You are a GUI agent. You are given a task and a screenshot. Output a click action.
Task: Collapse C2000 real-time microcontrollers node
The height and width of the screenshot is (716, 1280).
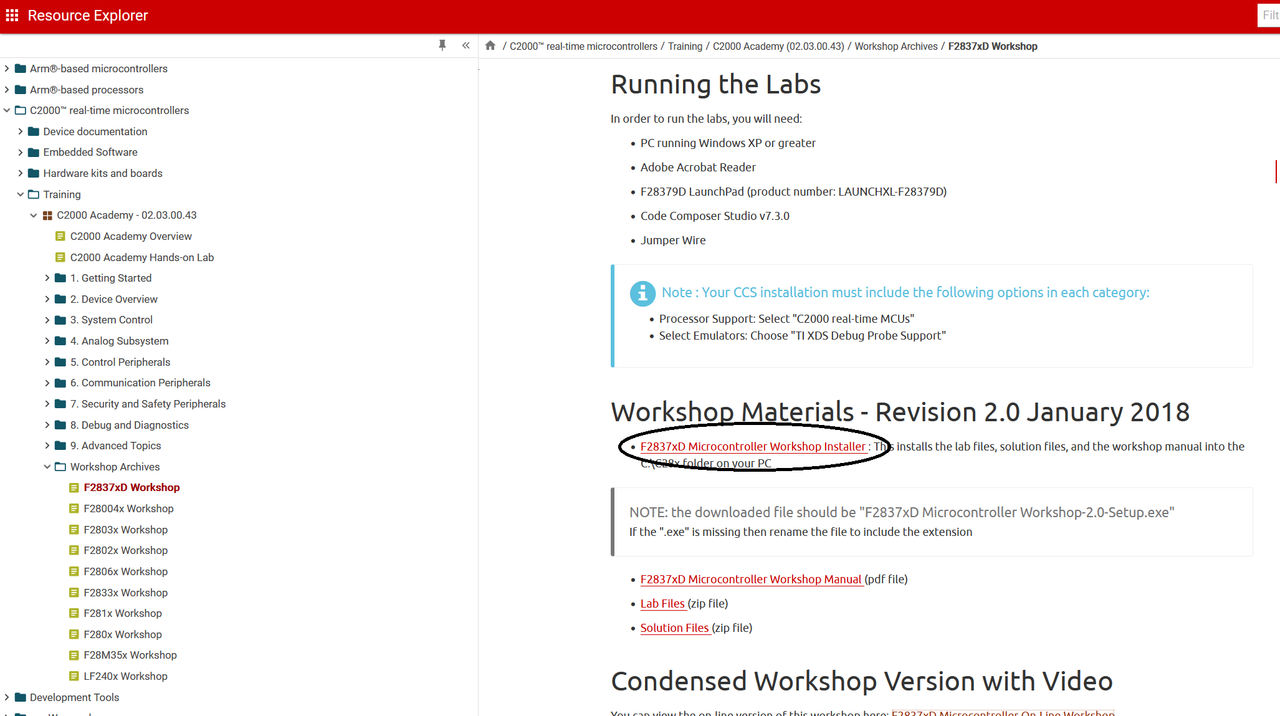tap(7, 111)
